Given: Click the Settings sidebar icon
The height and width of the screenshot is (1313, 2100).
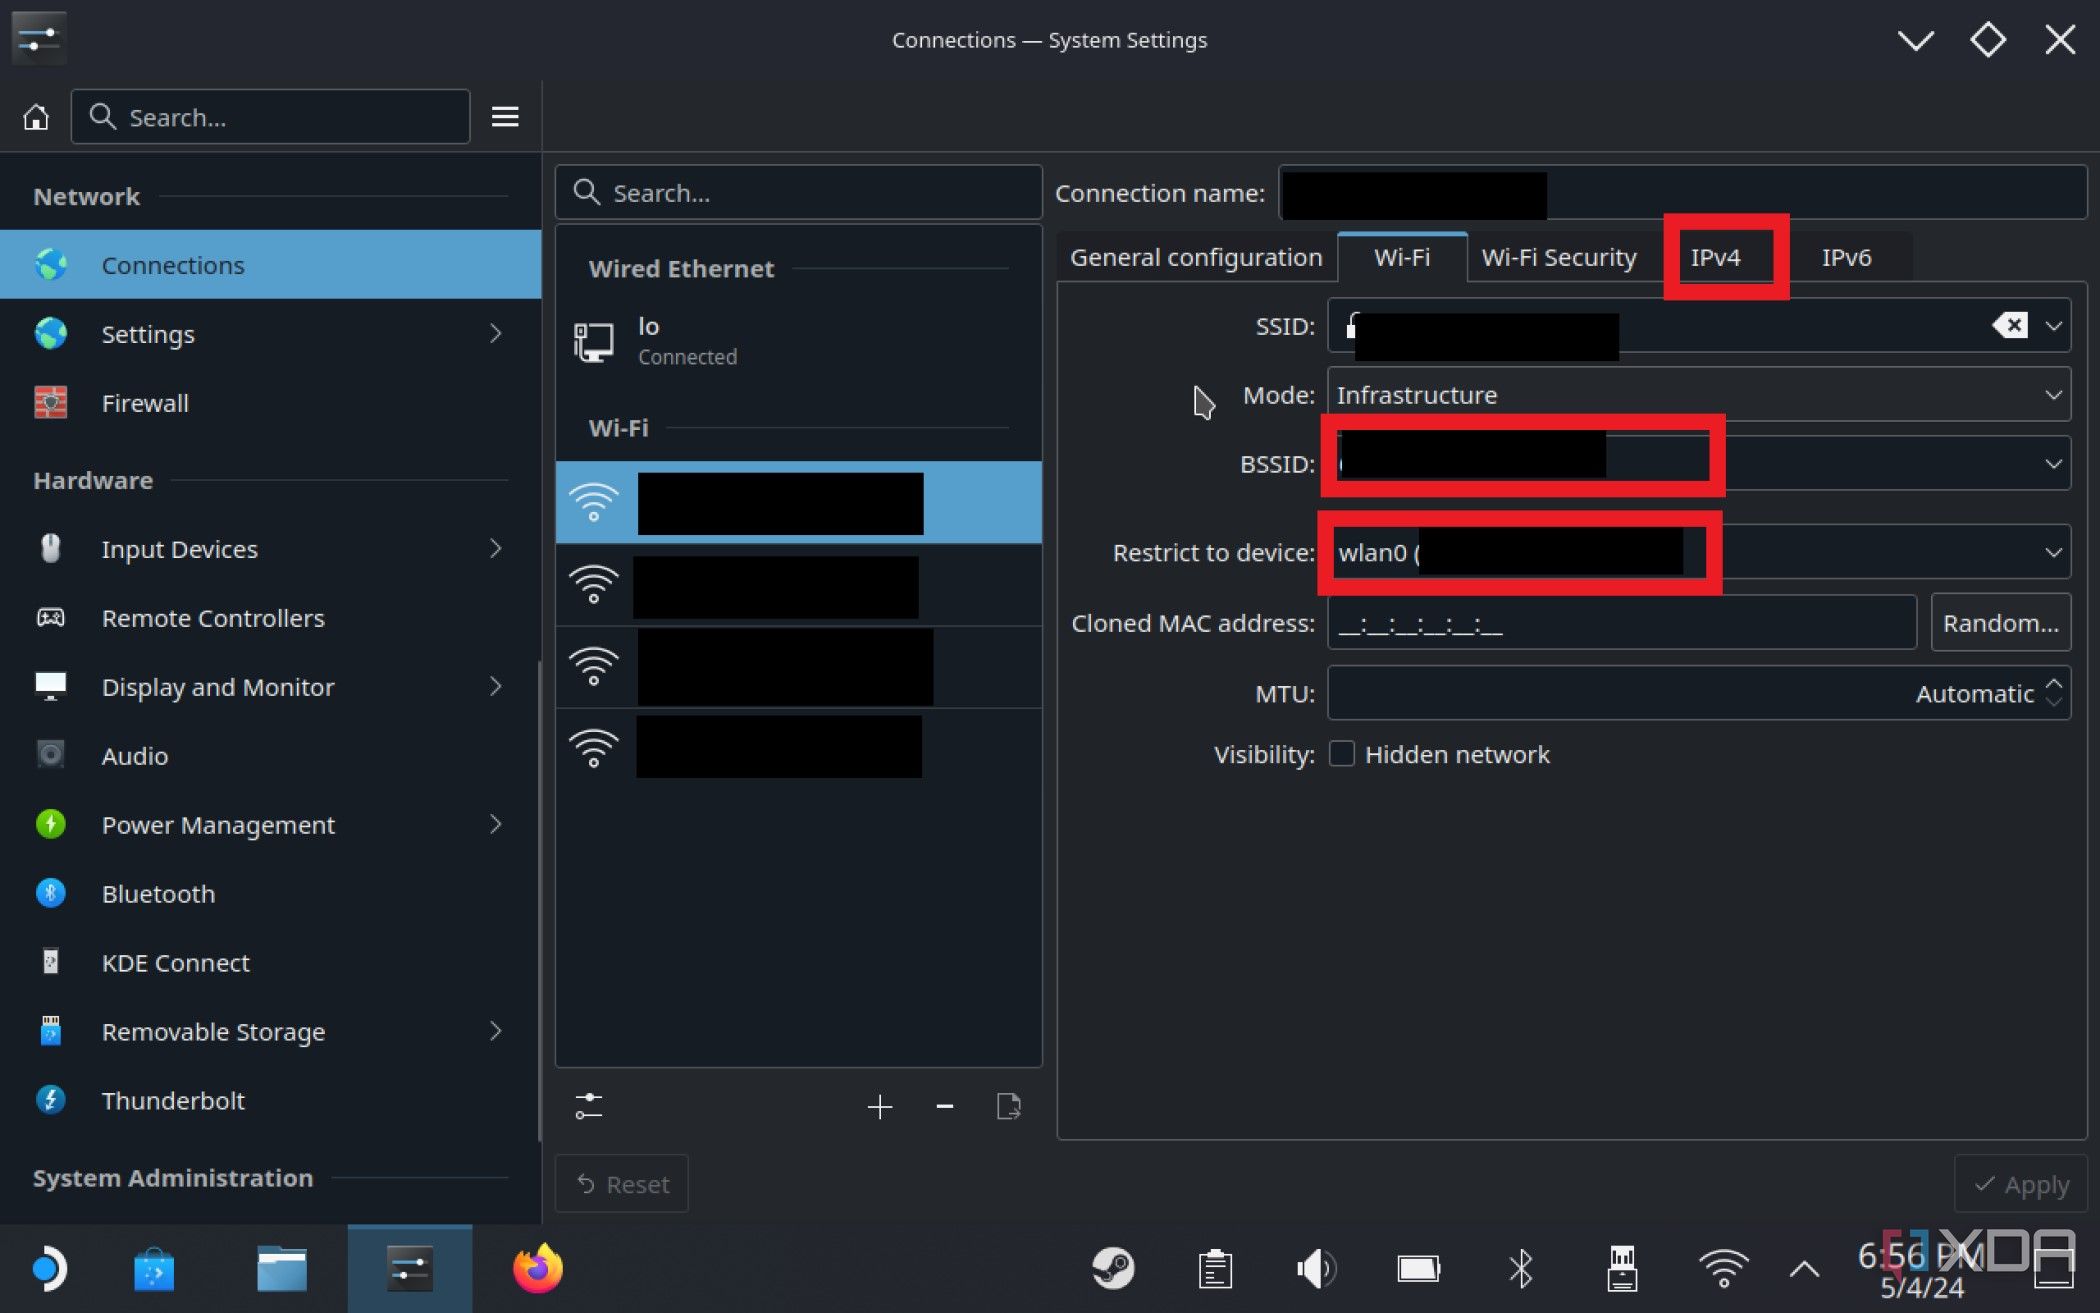Looking at the screenshot, I should 50,334.
